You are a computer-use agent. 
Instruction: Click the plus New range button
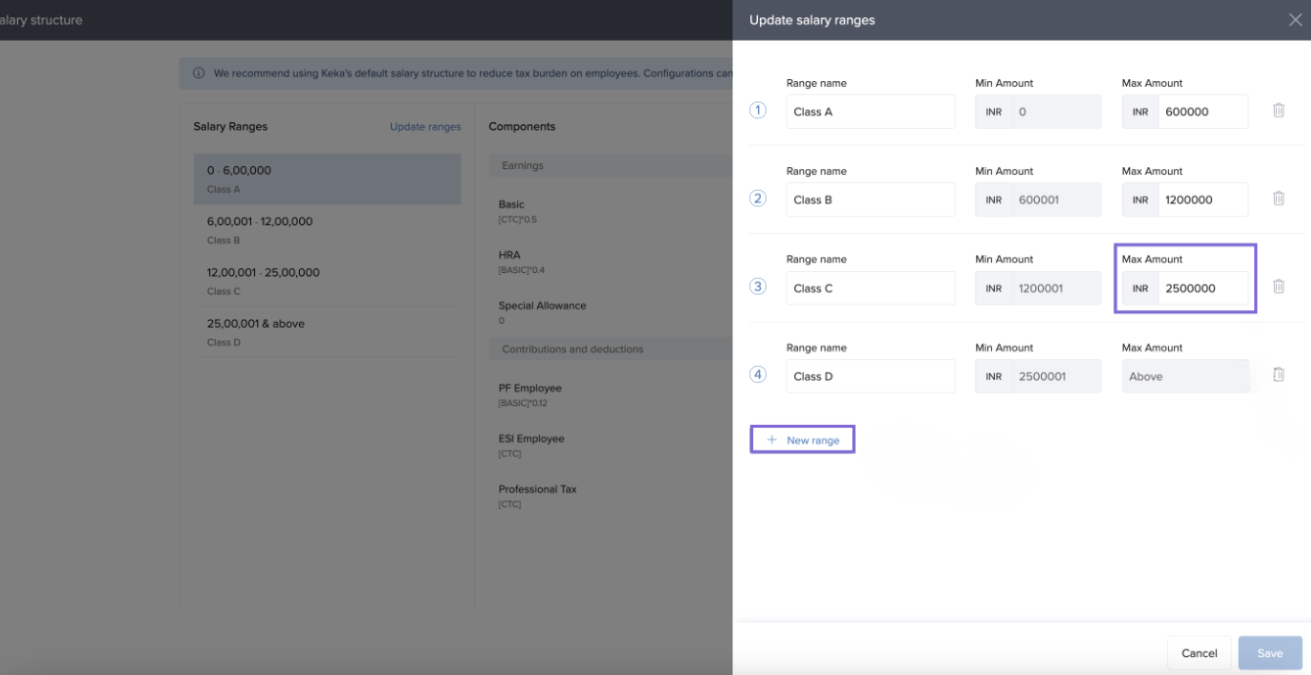[x=802, y=440]
